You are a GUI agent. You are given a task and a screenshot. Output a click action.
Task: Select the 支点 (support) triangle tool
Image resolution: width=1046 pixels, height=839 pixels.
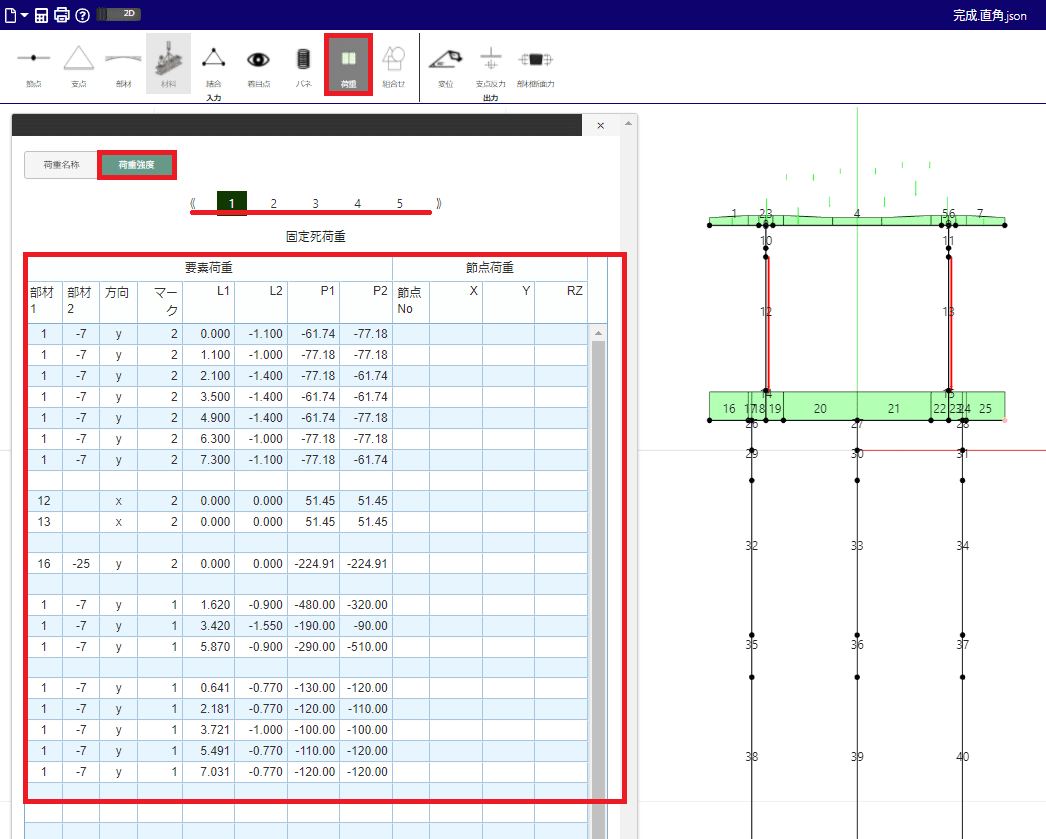(79, 65)
